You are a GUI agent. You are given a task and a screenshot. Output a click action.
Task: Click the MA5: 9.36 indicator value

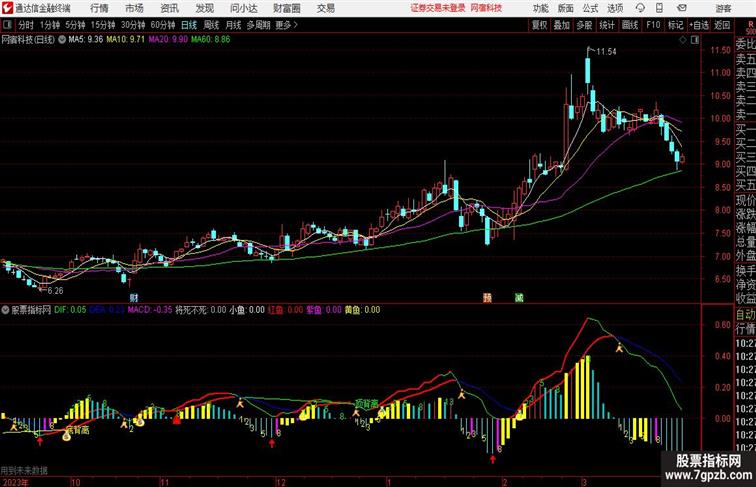85,40
